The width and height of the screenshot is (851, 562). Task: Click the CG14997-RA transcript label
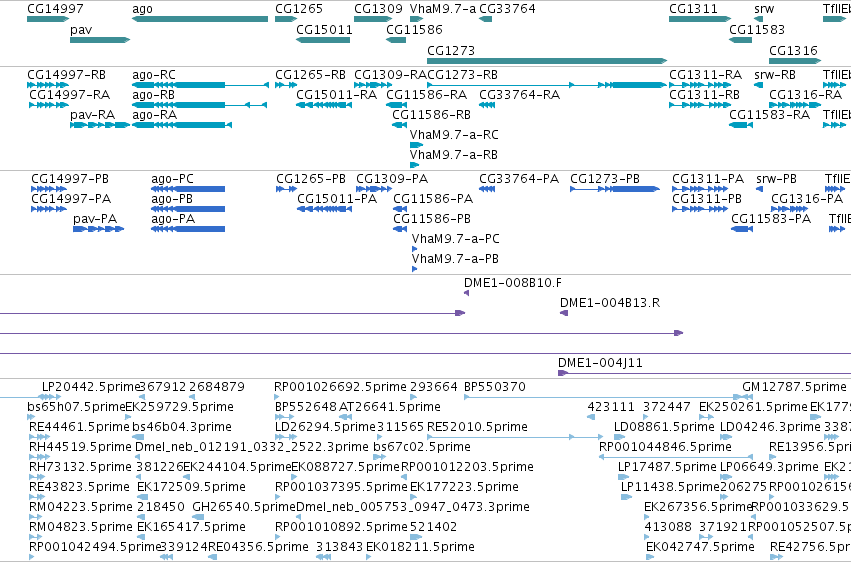coord(69,94)
